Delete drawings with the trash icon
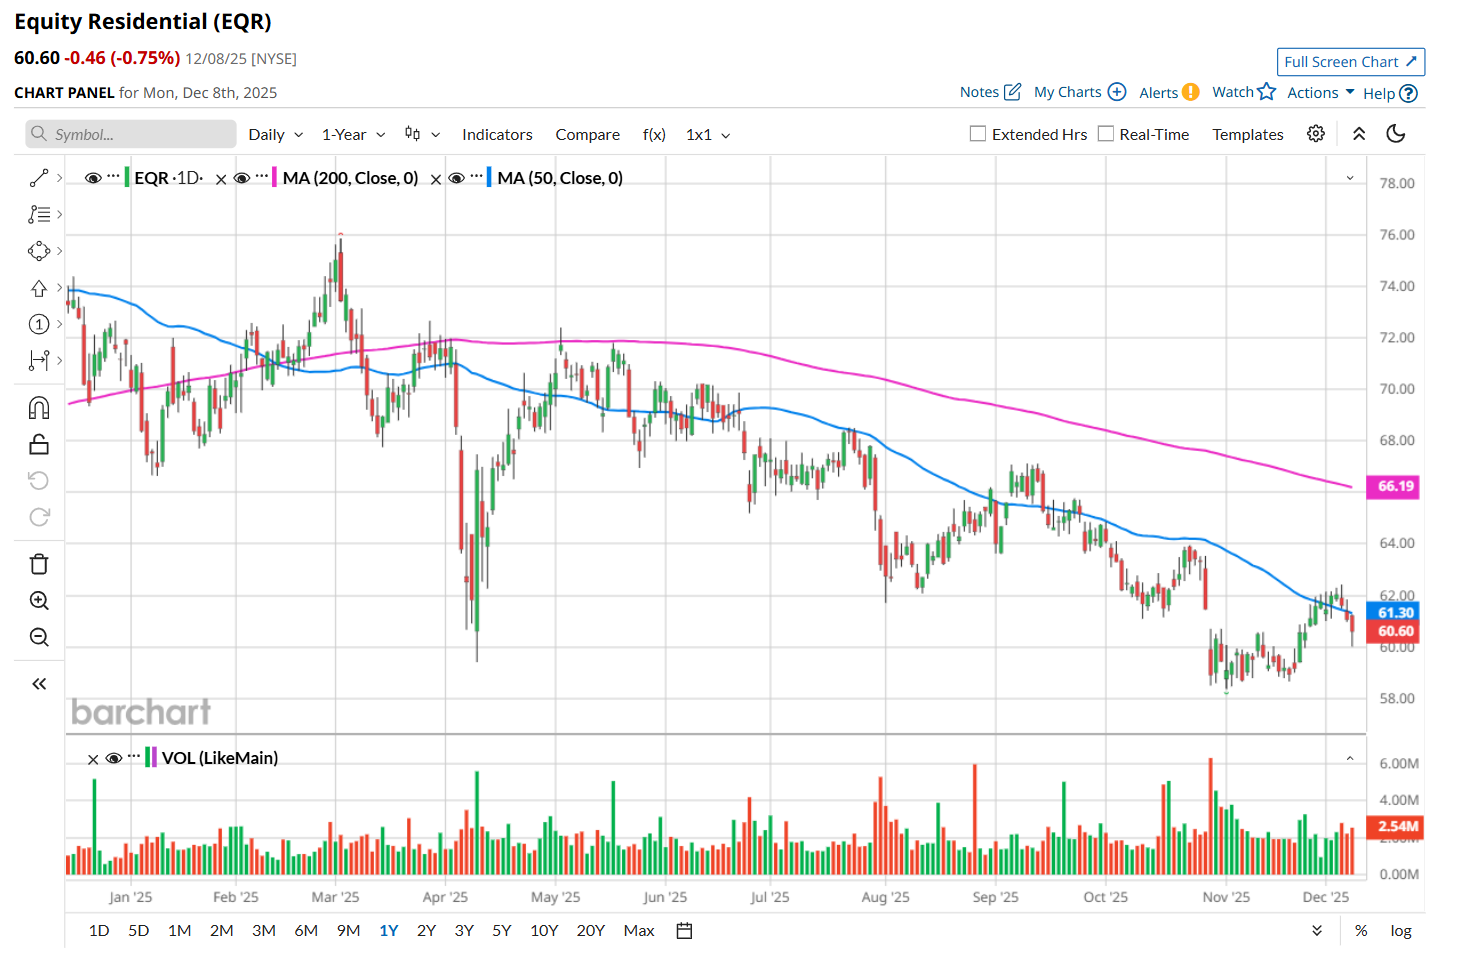 pyautogui.click(x=39, y=564)
